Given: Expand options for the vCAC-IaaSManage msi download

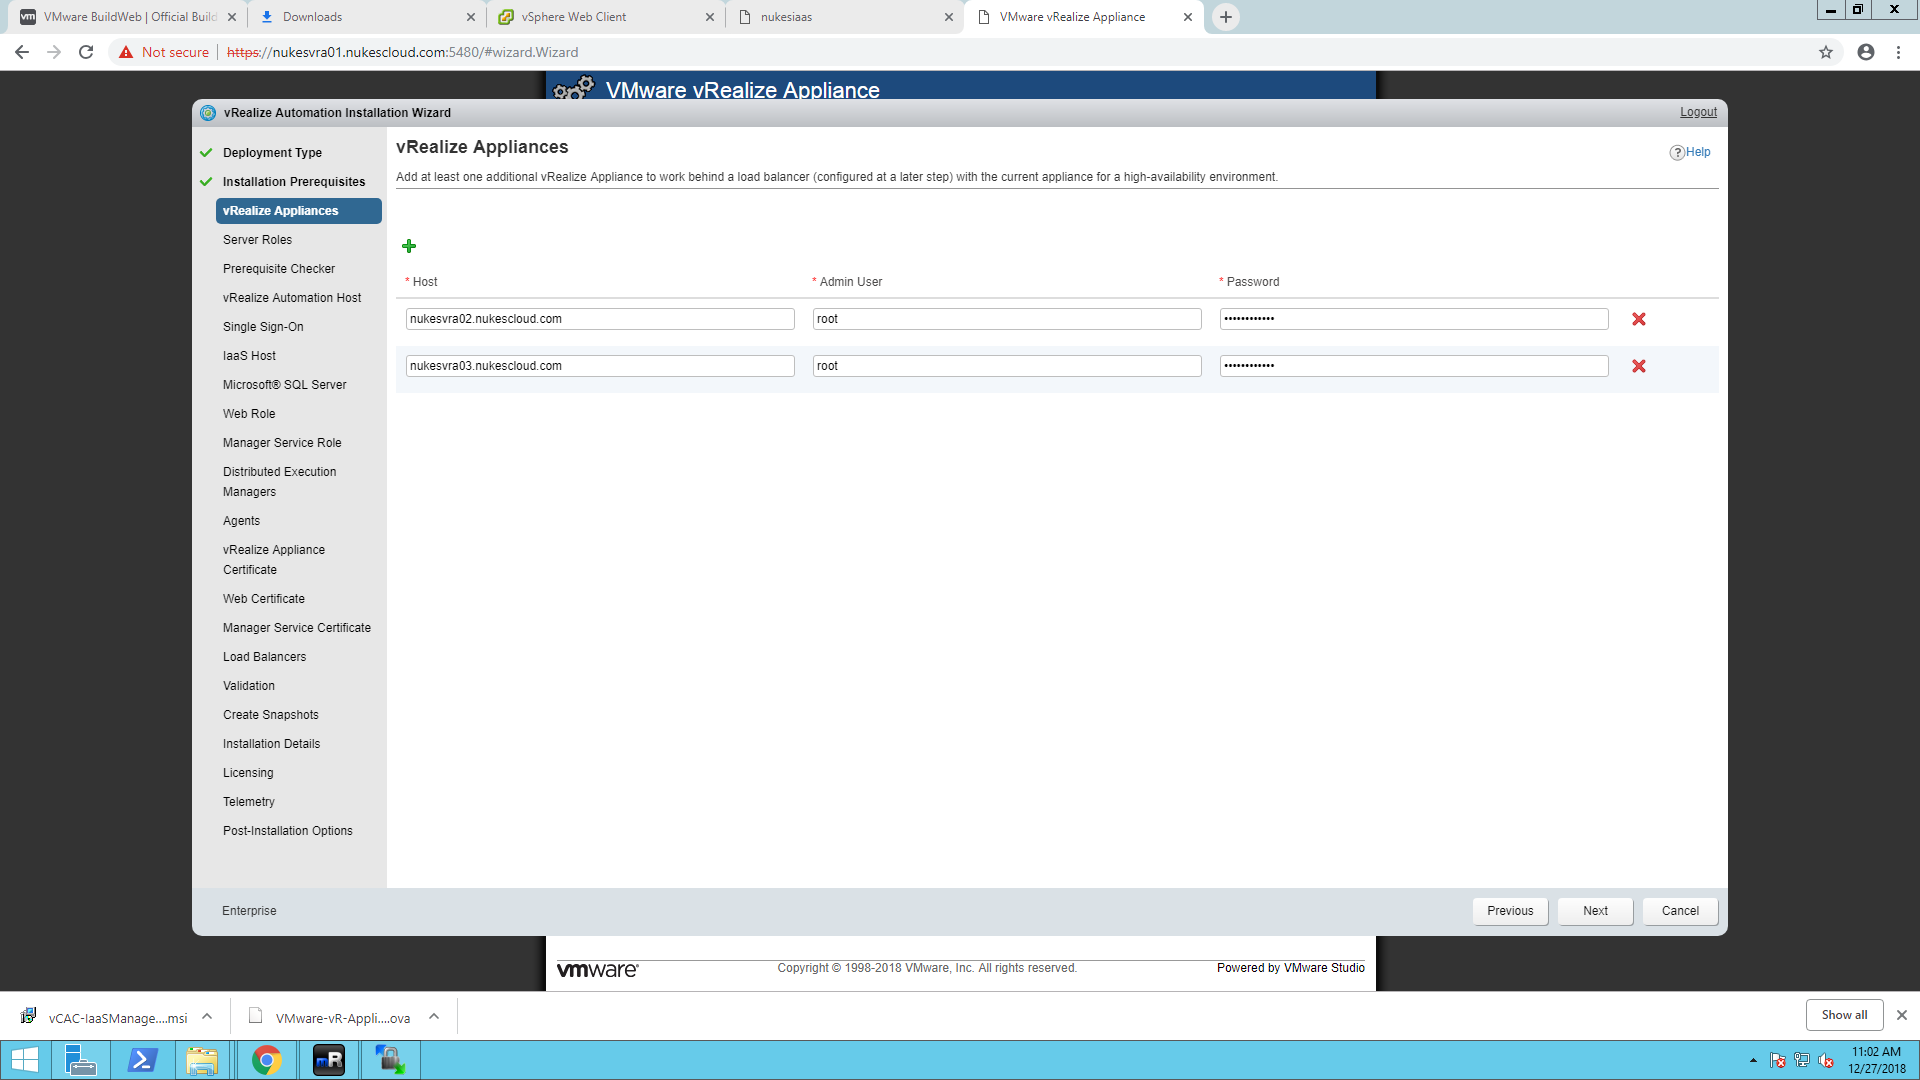Looking at the screenshot, I should (207, 1017).
